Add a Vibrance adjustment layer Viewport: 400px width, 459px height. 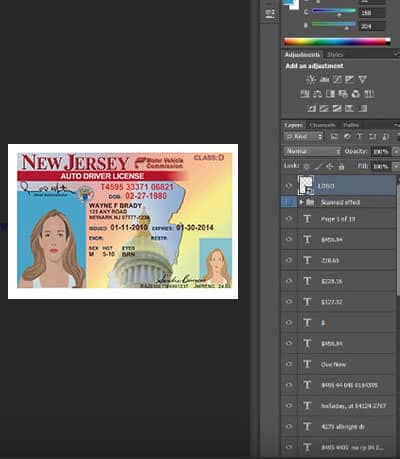point(362,79)
